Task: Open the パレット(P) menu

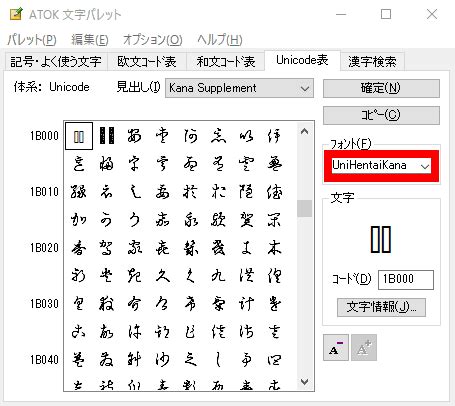Action: [32, 40]
